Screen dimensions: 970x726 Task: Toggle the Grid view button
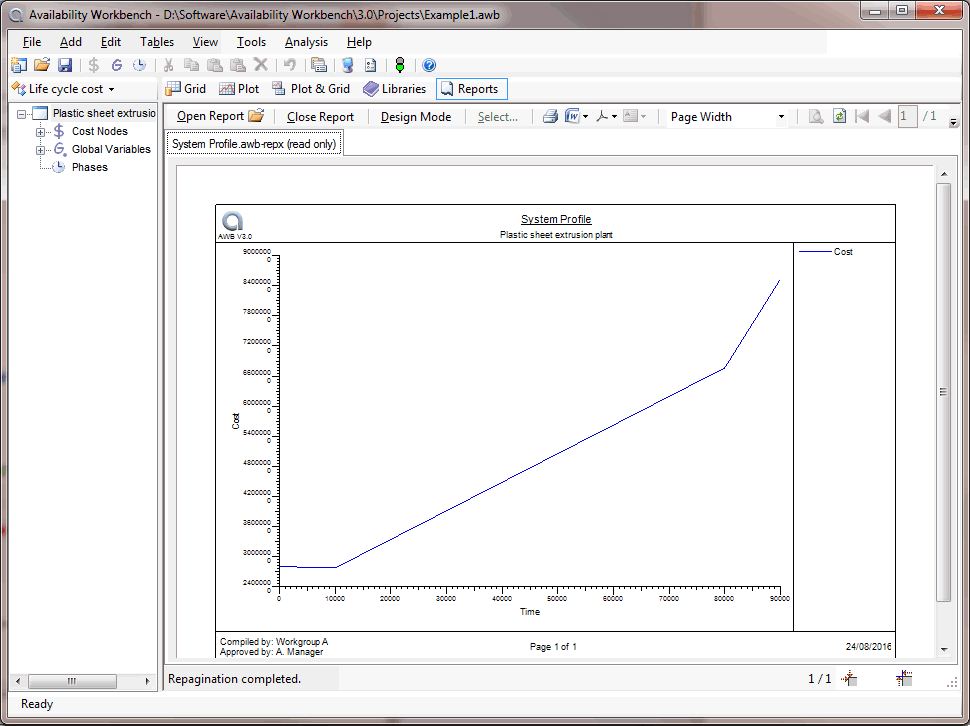click(186, 89)
